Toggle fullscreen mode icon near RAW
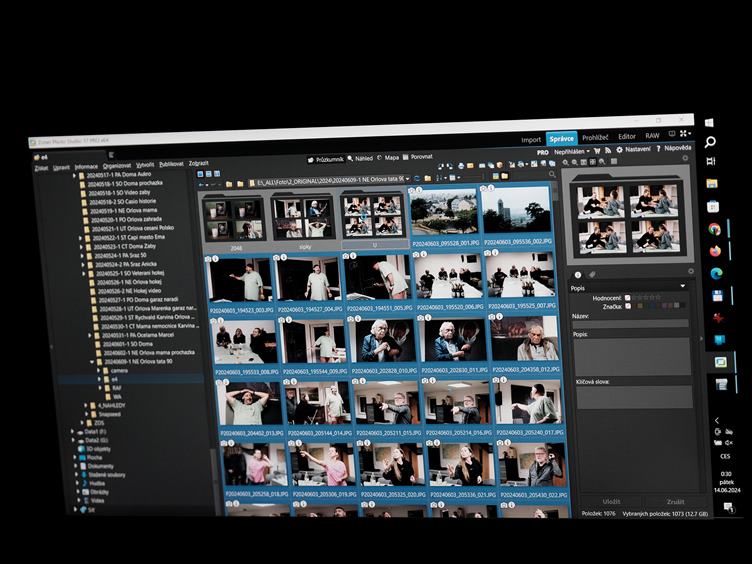Image resolution: width=752 pixels, height=564 pixels. tap(684, 133)
